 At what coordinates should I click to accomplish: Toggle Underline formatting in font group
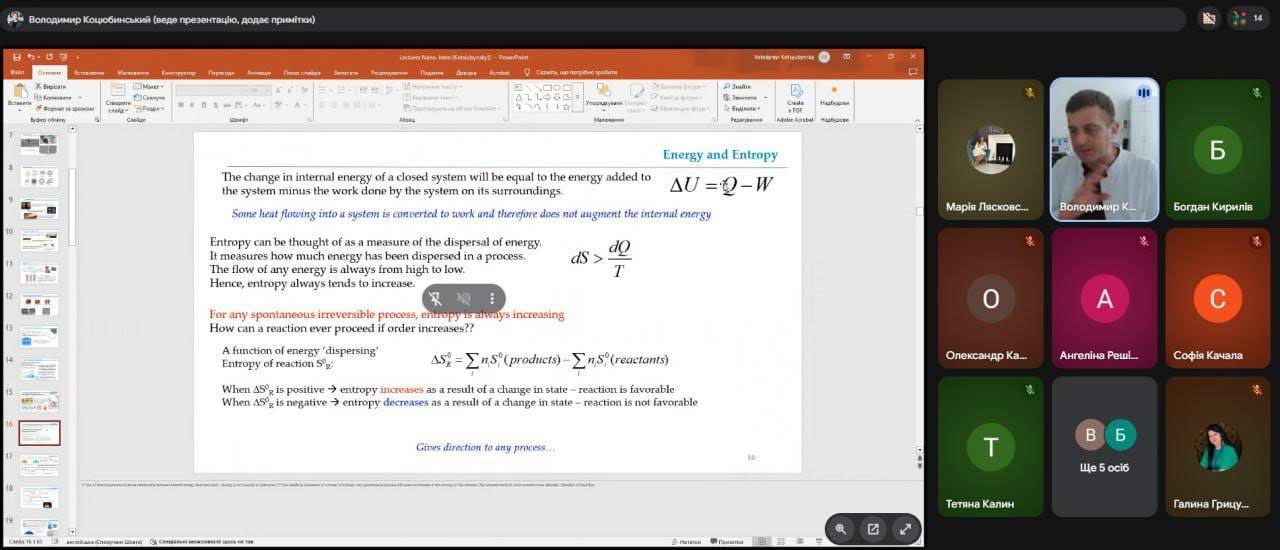(204, 105)
